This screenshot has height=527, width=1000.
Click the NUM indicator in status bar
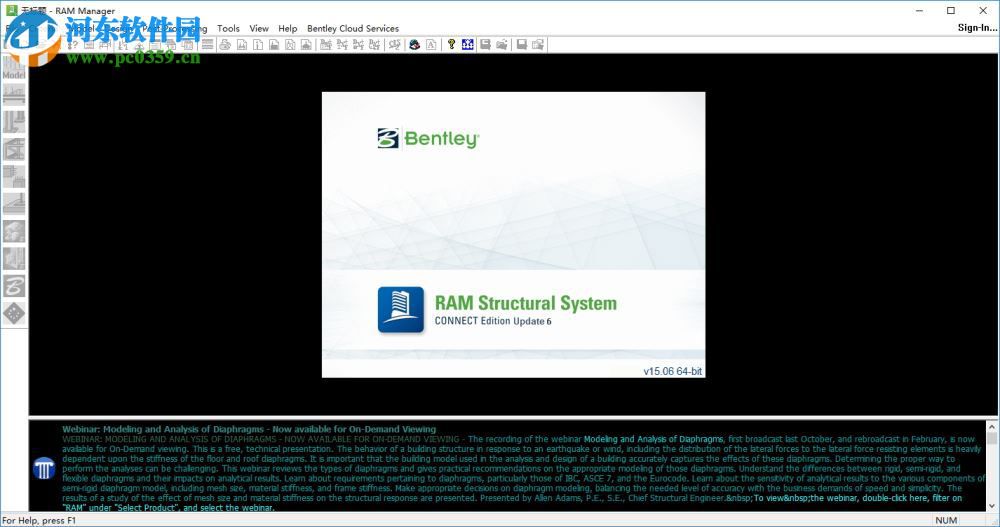click(946, 521)
